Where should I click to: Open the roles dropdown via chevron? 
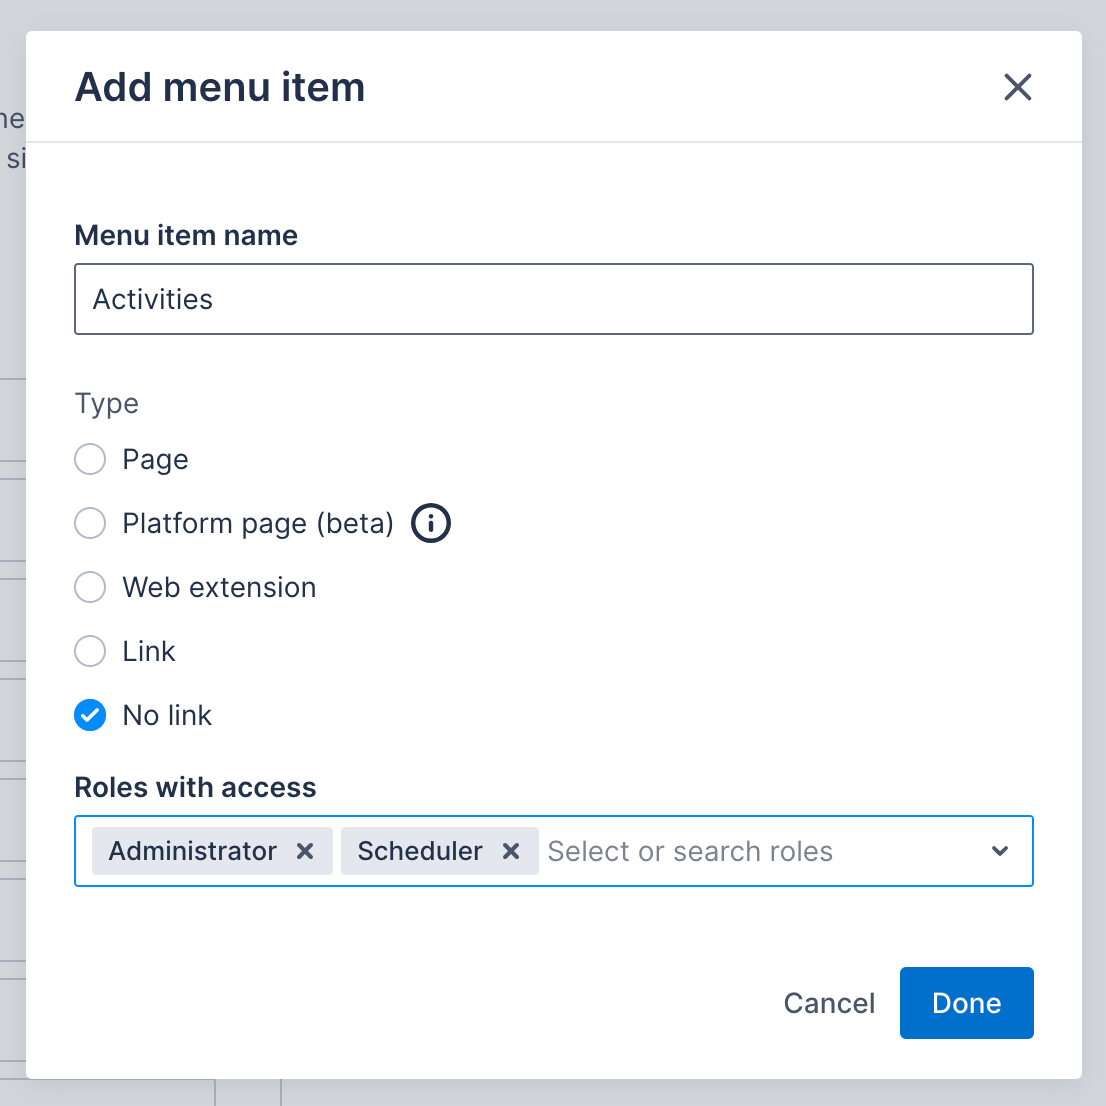click(999, 851)
